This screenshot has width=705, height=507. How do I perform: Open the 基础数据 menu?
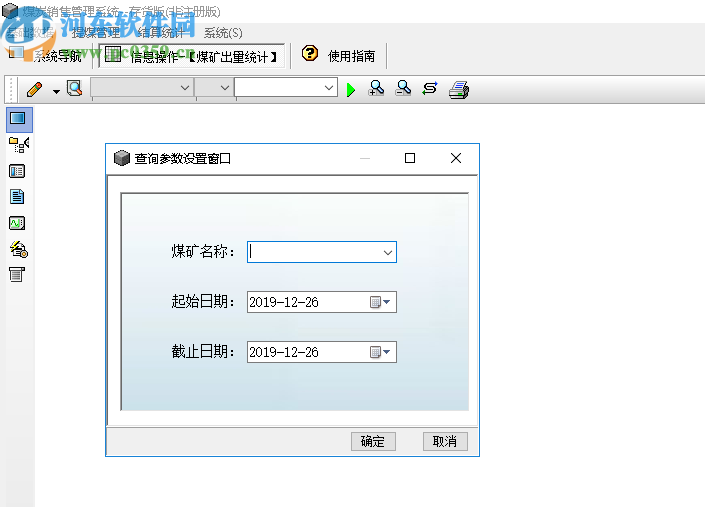(x=31, y=33)
